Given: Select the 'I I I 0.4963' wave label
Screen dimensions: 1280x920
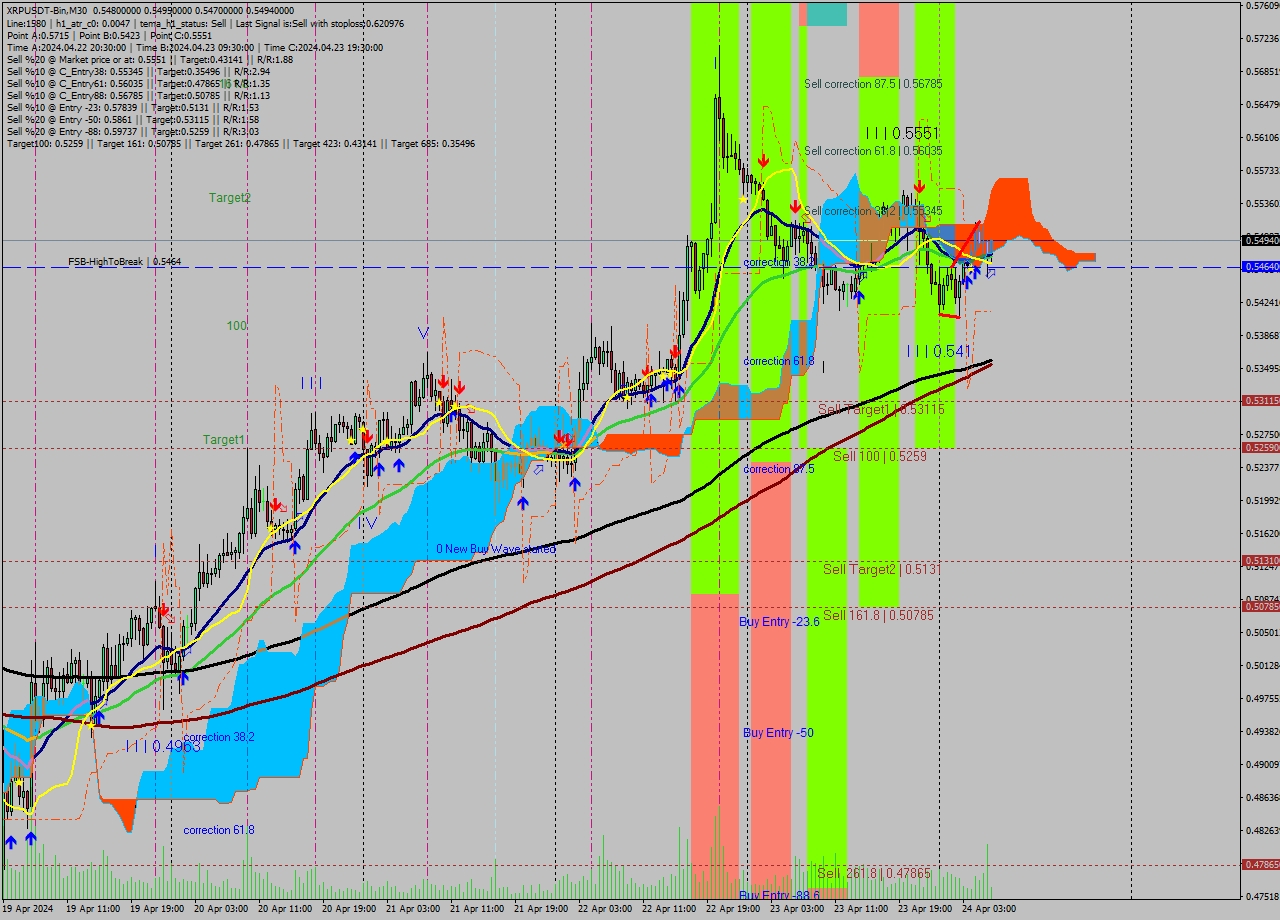Looking at the screenshot, I should (x=164, y=746).
